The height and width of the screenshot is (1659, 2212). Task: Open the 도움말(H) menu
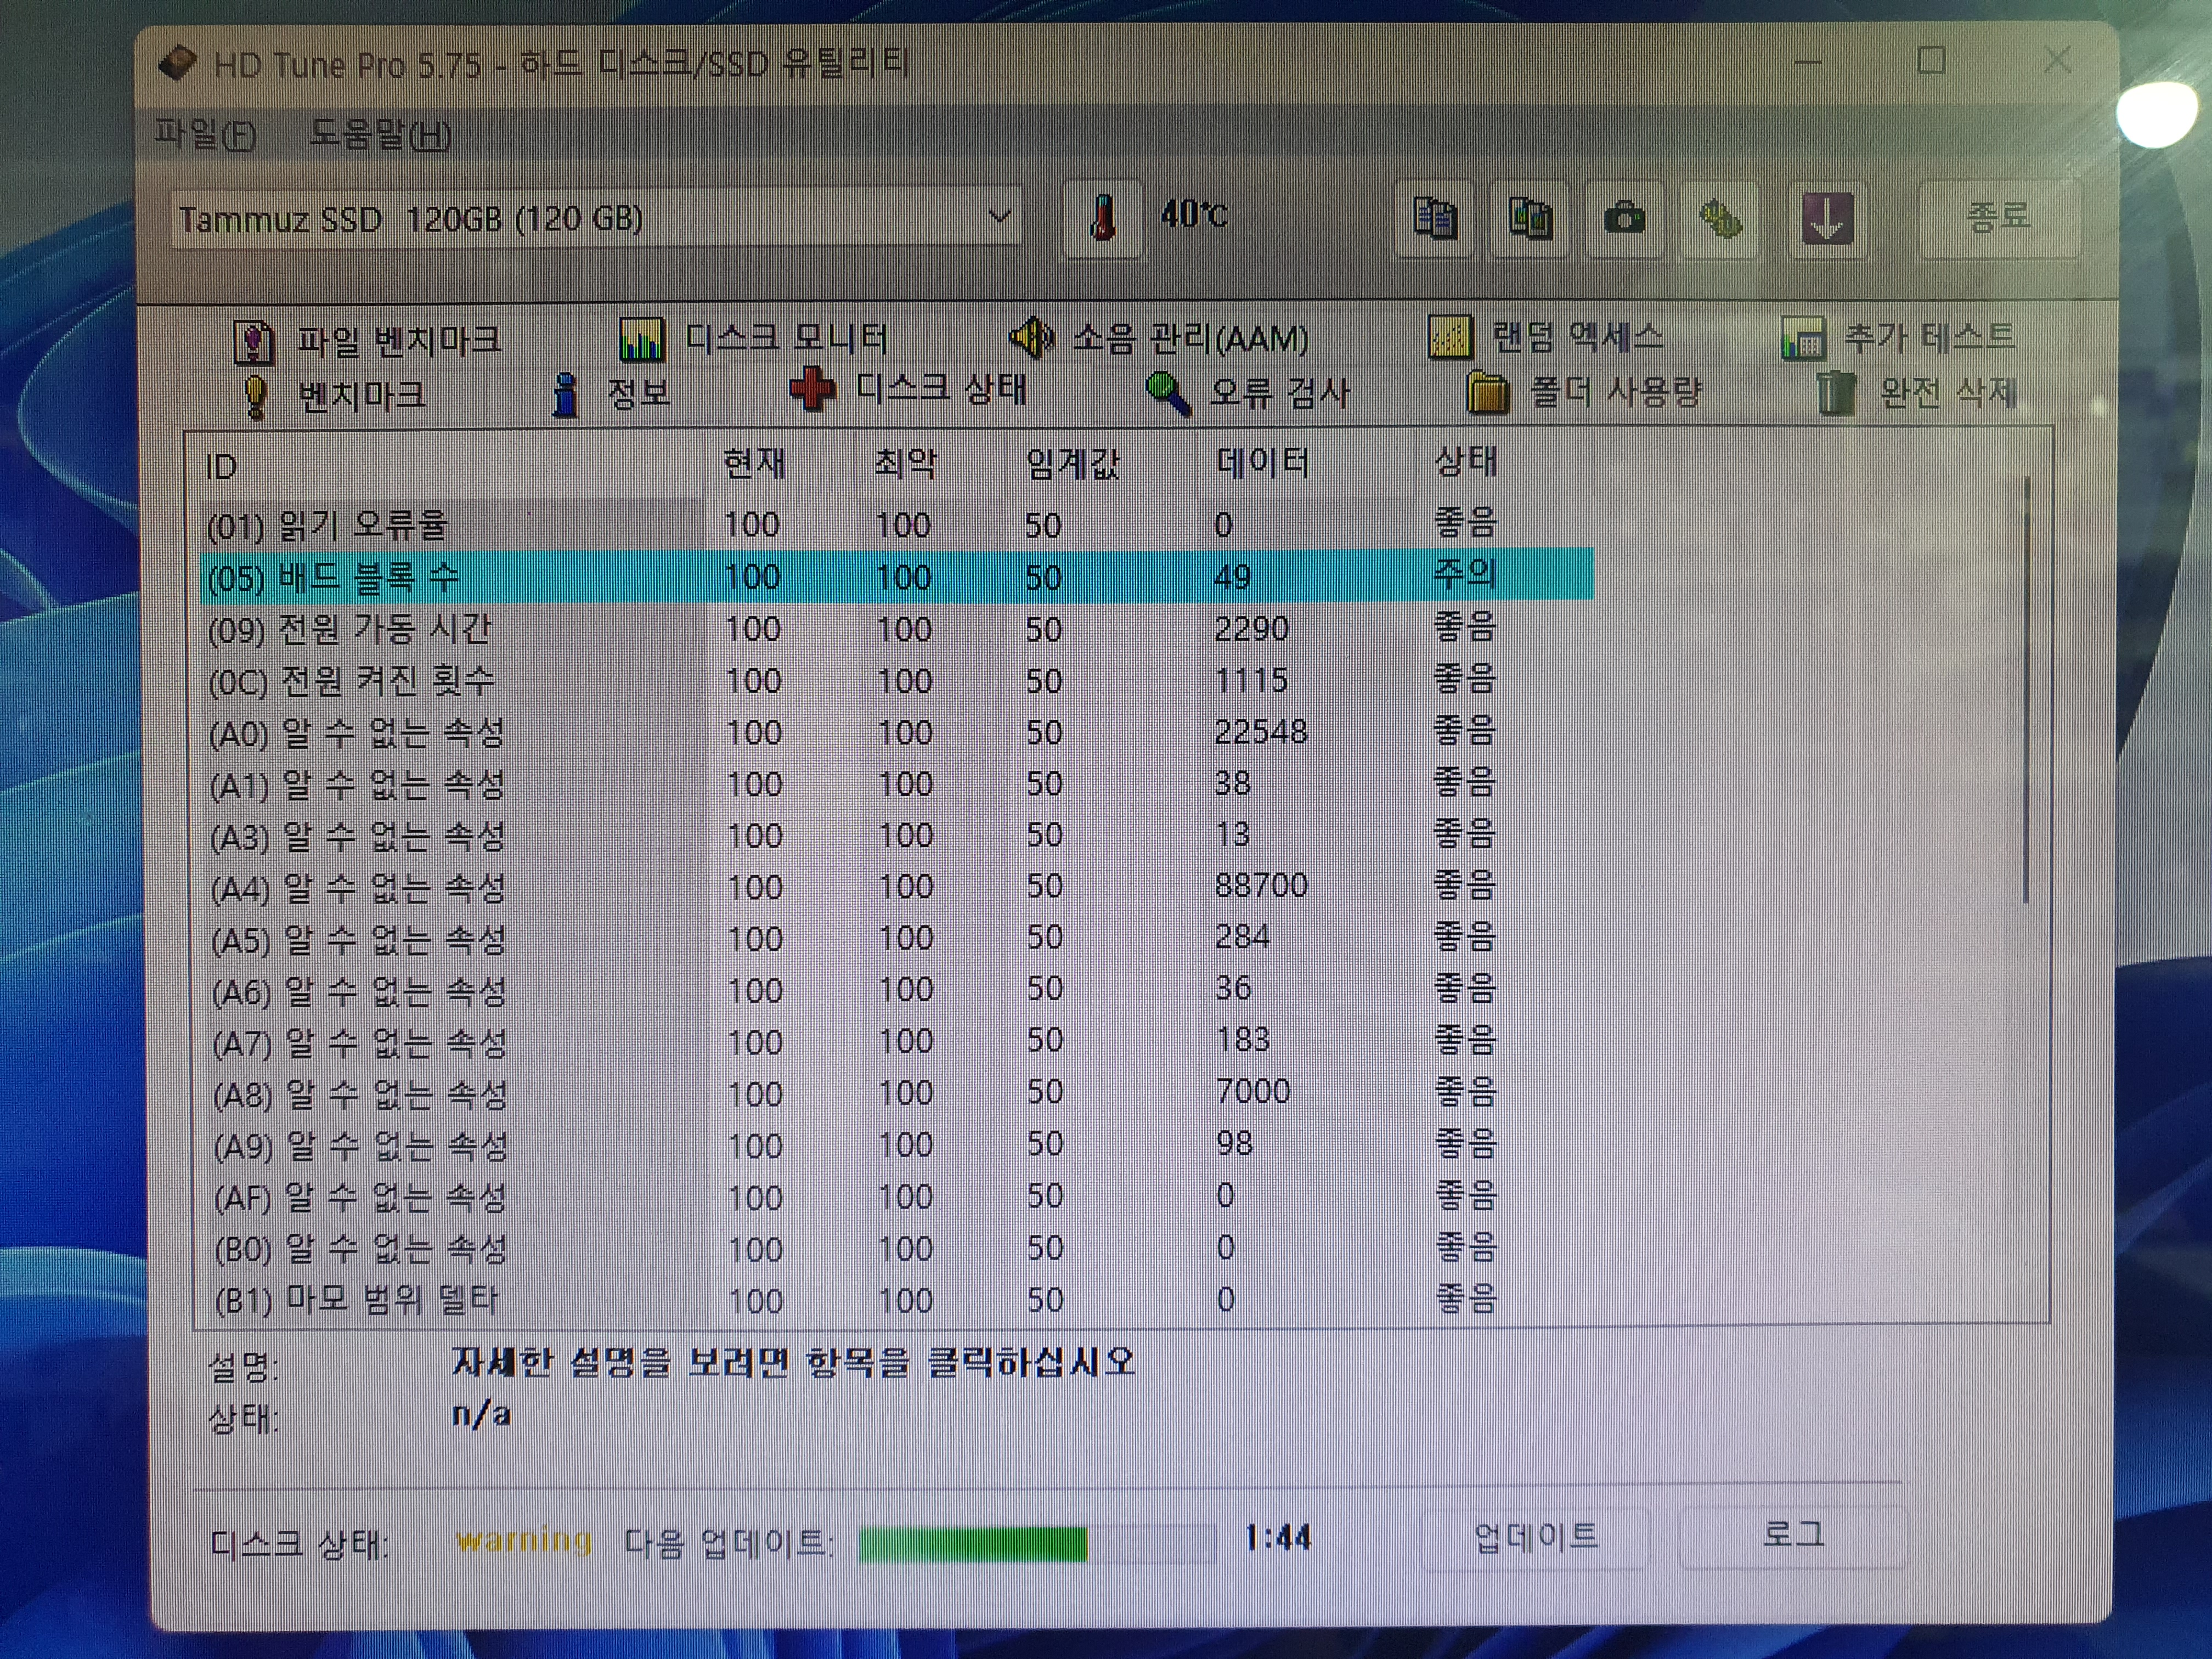point(380,134)
